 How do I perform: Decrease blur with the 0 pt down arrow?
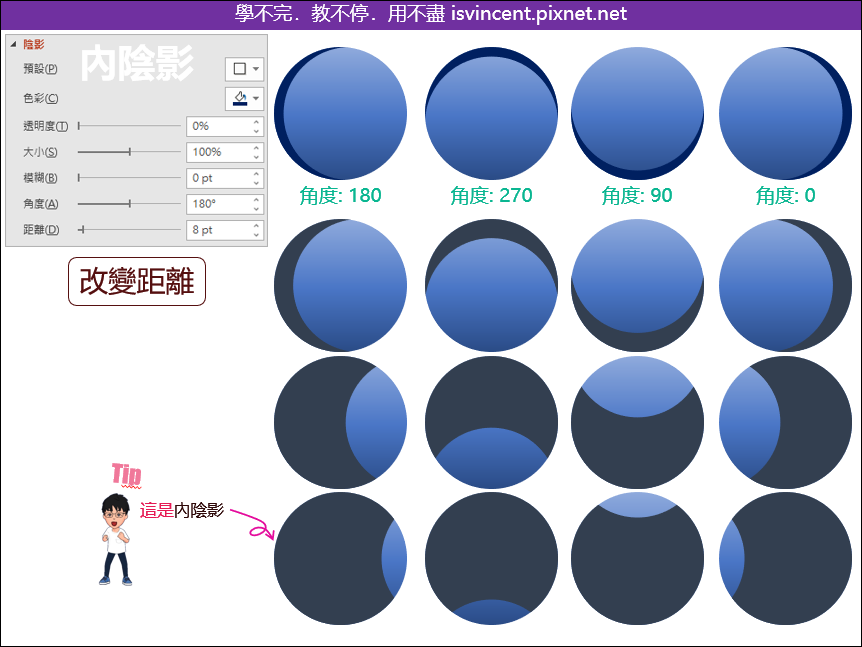(x=256, y=183)
